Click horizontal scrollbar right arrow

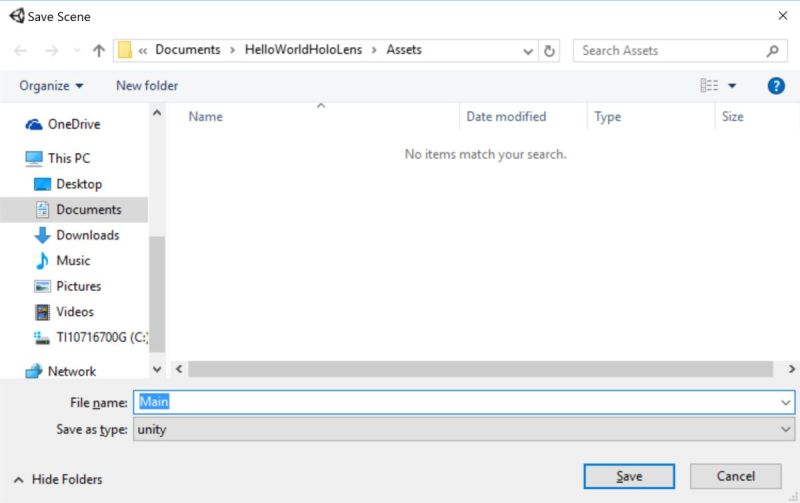pyautogui.click(x=791, y=369)
